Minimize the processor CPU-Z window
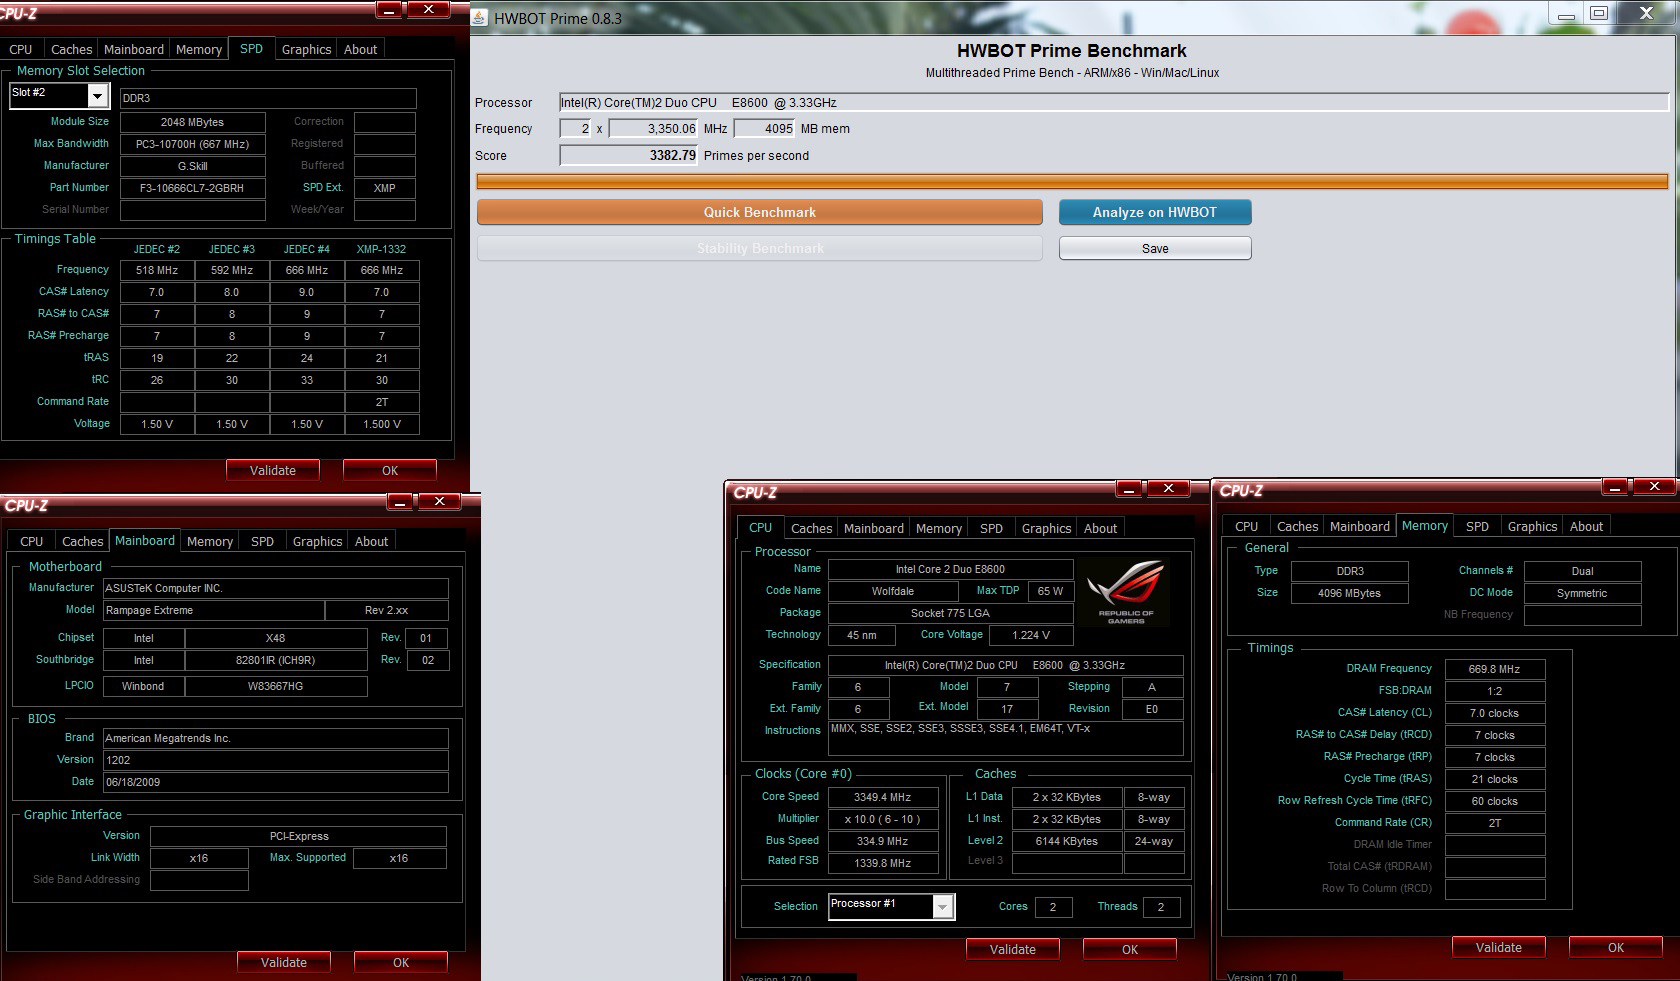Image resolution: width=1680 pixels, height=981 pixels. click(x=1129, y=489)
